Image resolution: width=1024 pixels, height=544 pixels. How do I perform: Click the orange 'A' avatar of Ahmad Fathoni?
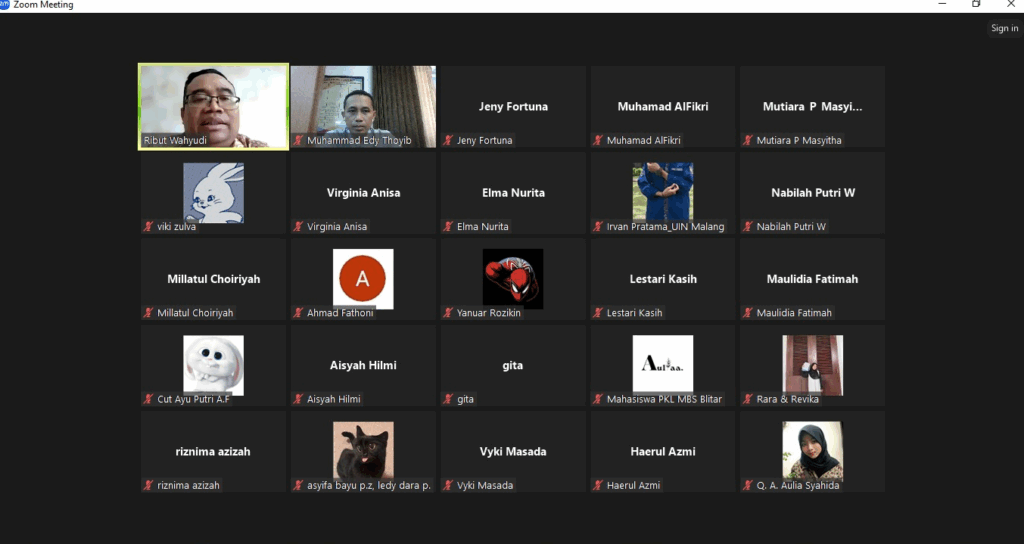(x=363, y=279)
